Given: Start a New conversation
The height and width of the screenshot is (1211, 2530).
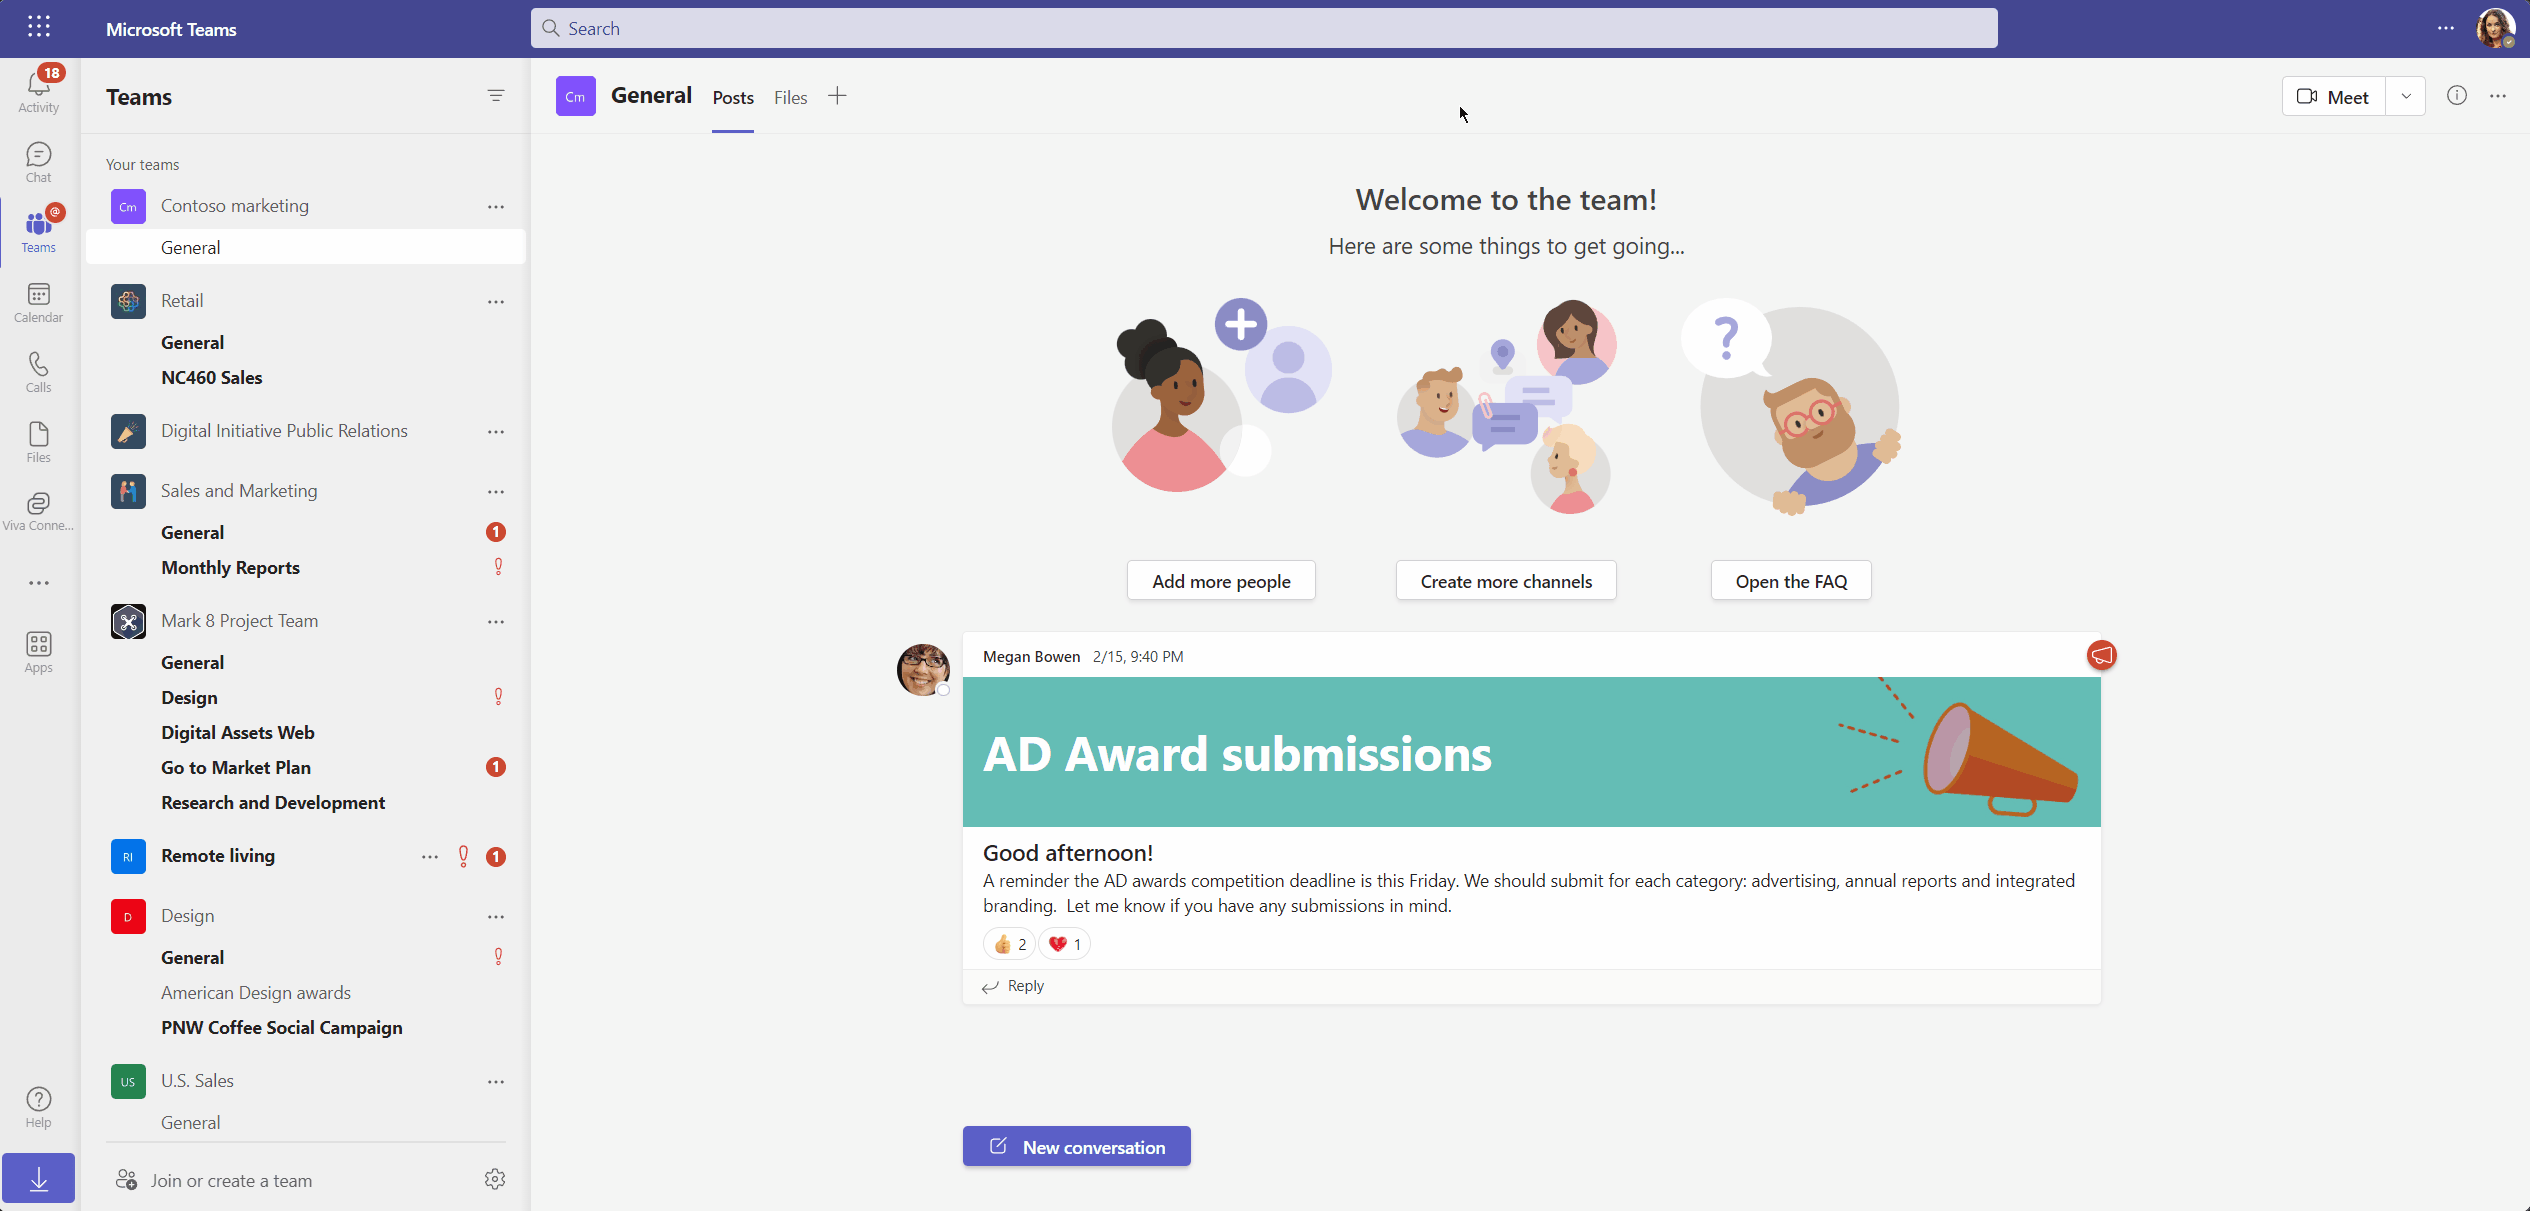Looking at the screenshot, I should (1076, 1147).
